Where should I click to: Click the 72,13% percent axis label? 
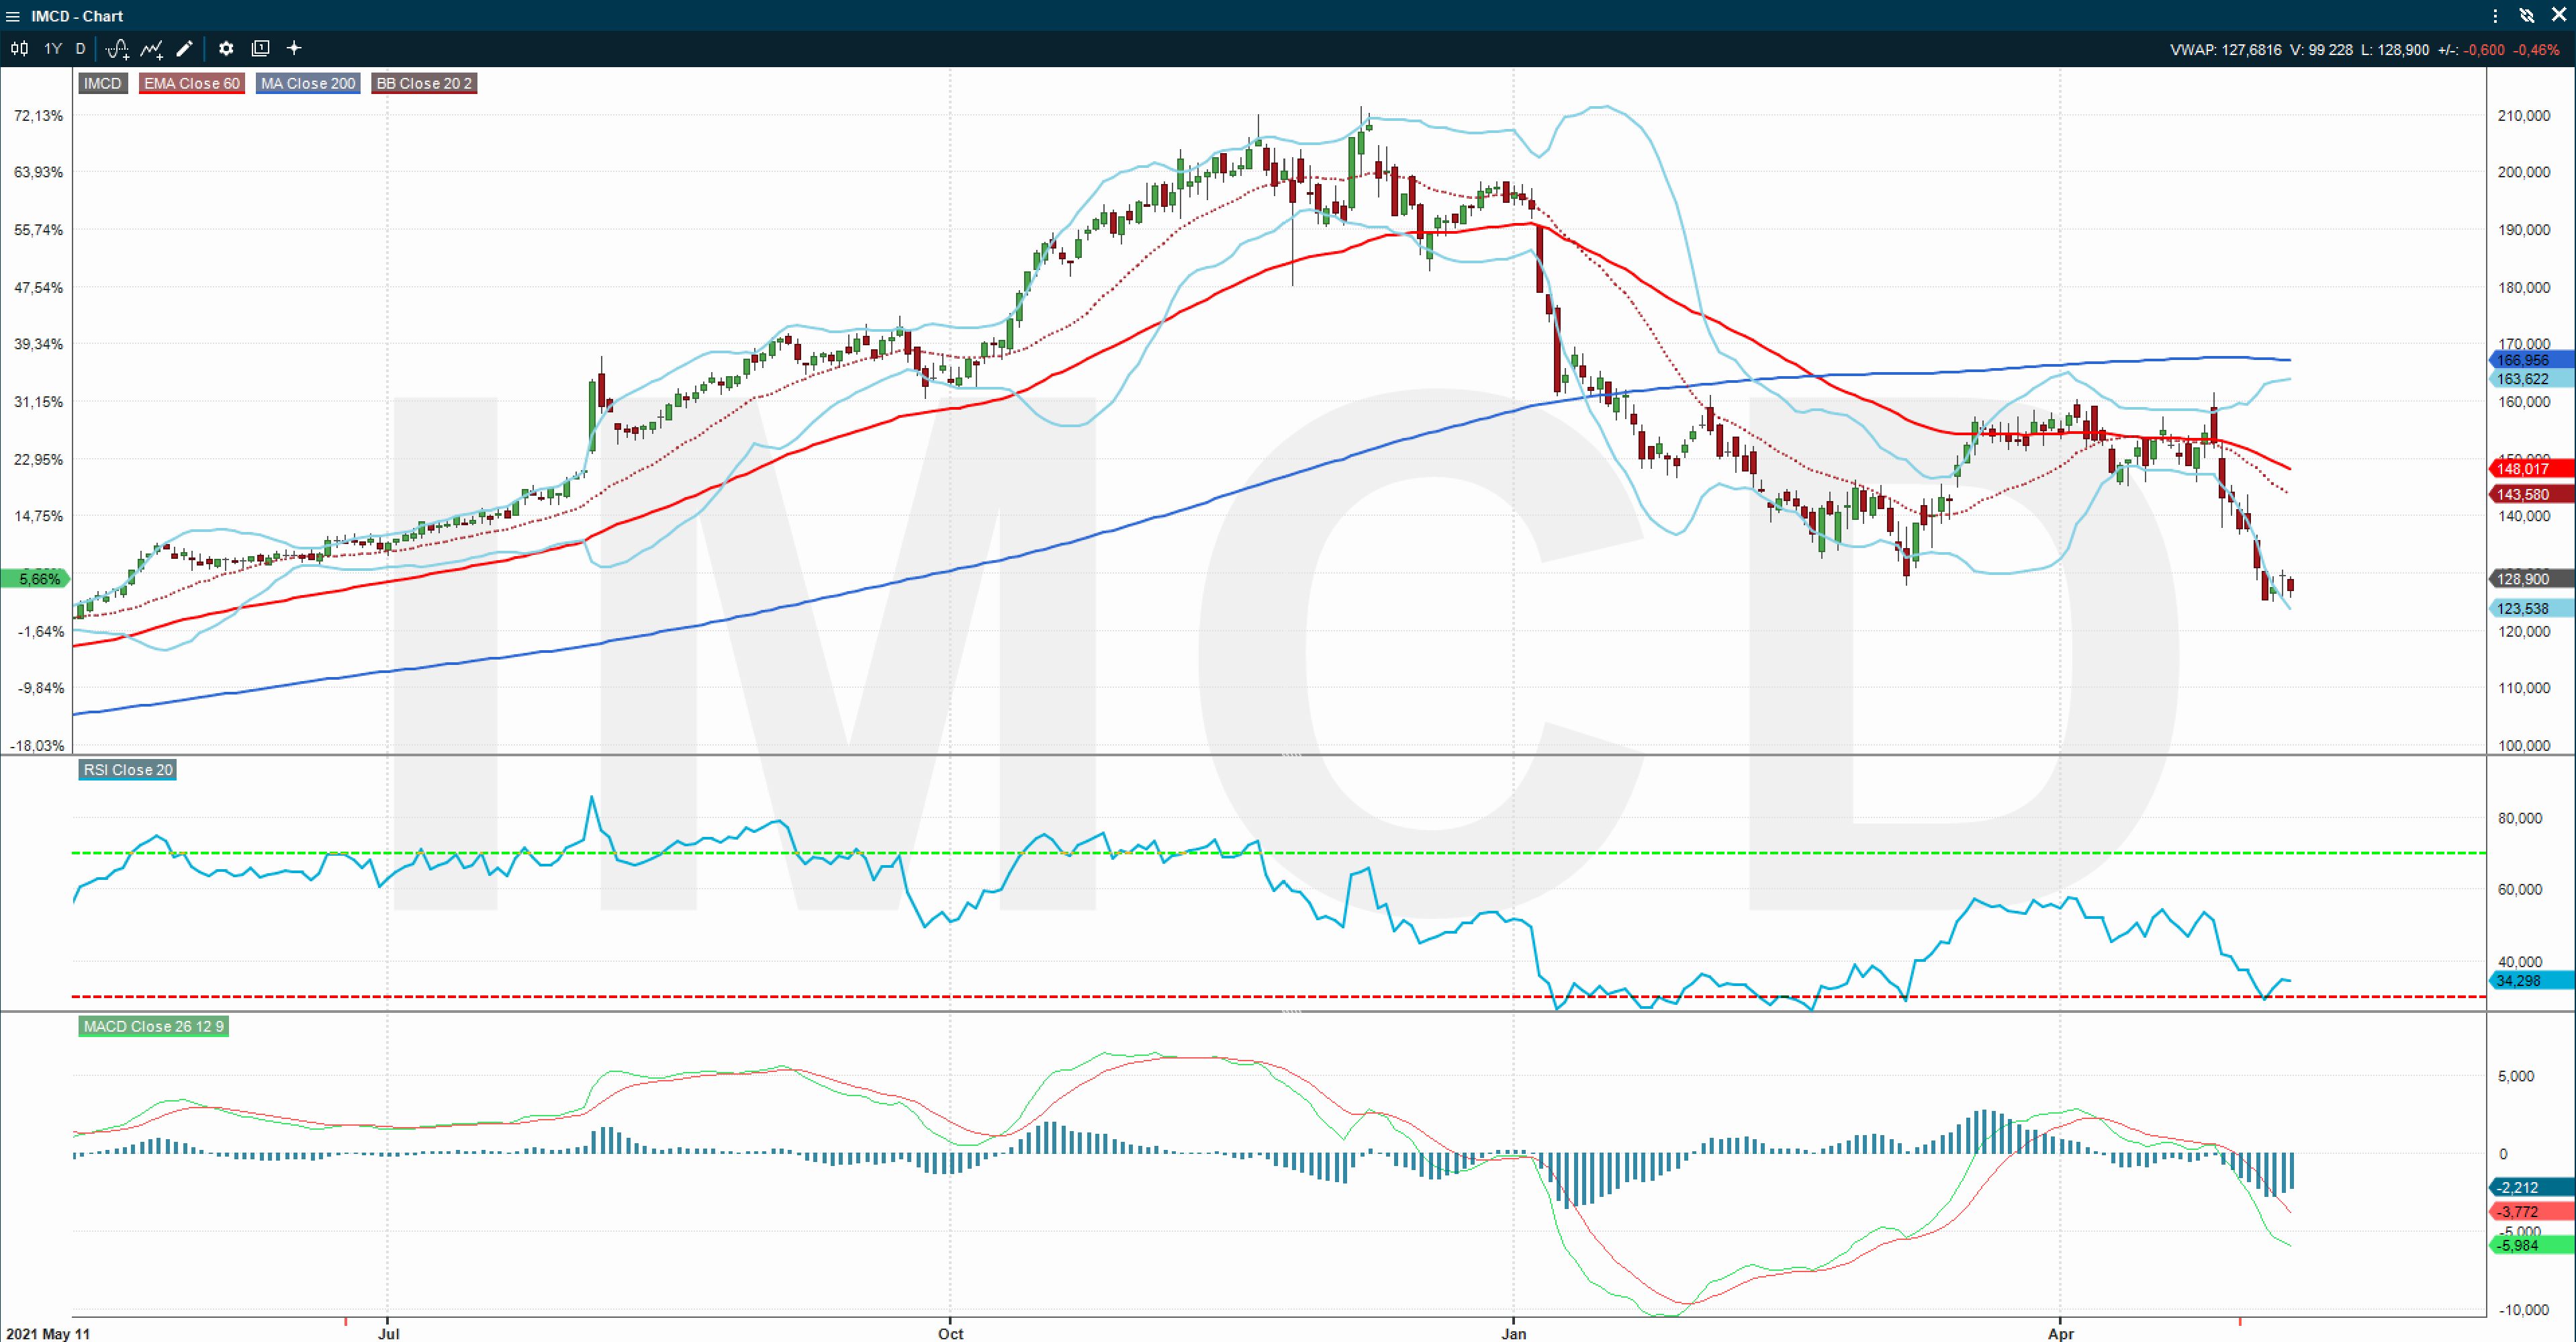39,116
